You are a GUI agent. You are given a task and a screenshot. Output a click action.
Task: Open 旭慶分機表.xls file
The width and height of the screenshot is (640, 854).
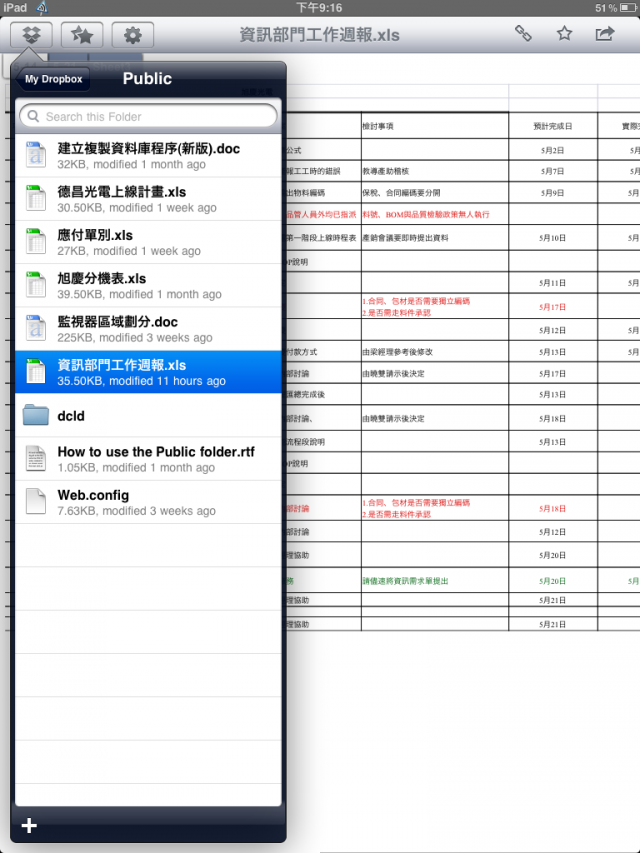click(x=148, y=286)
